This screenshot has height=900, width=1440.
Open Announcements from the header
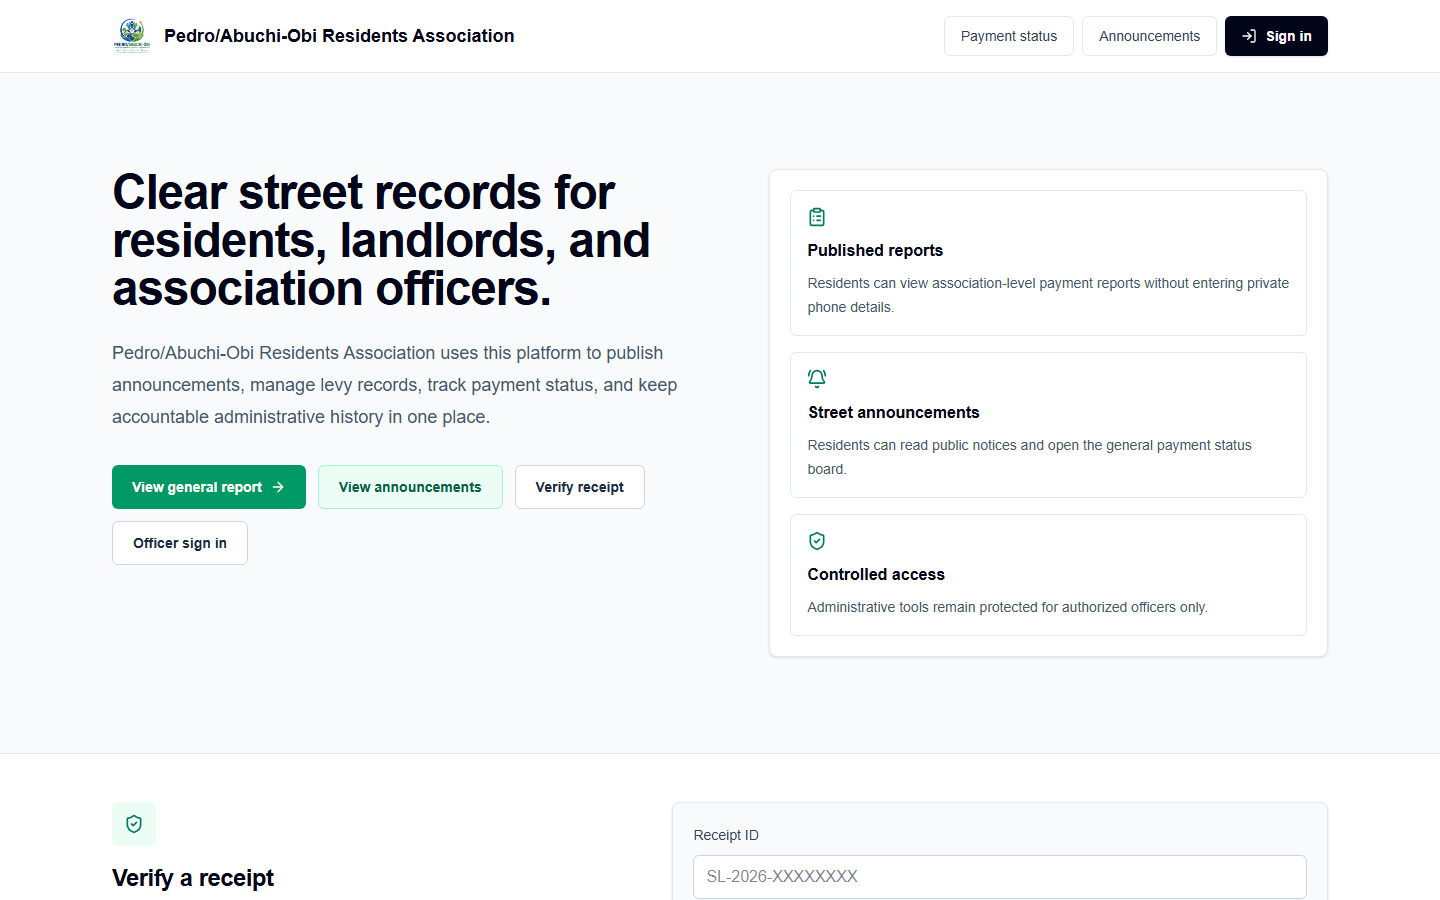(1149, 36)
